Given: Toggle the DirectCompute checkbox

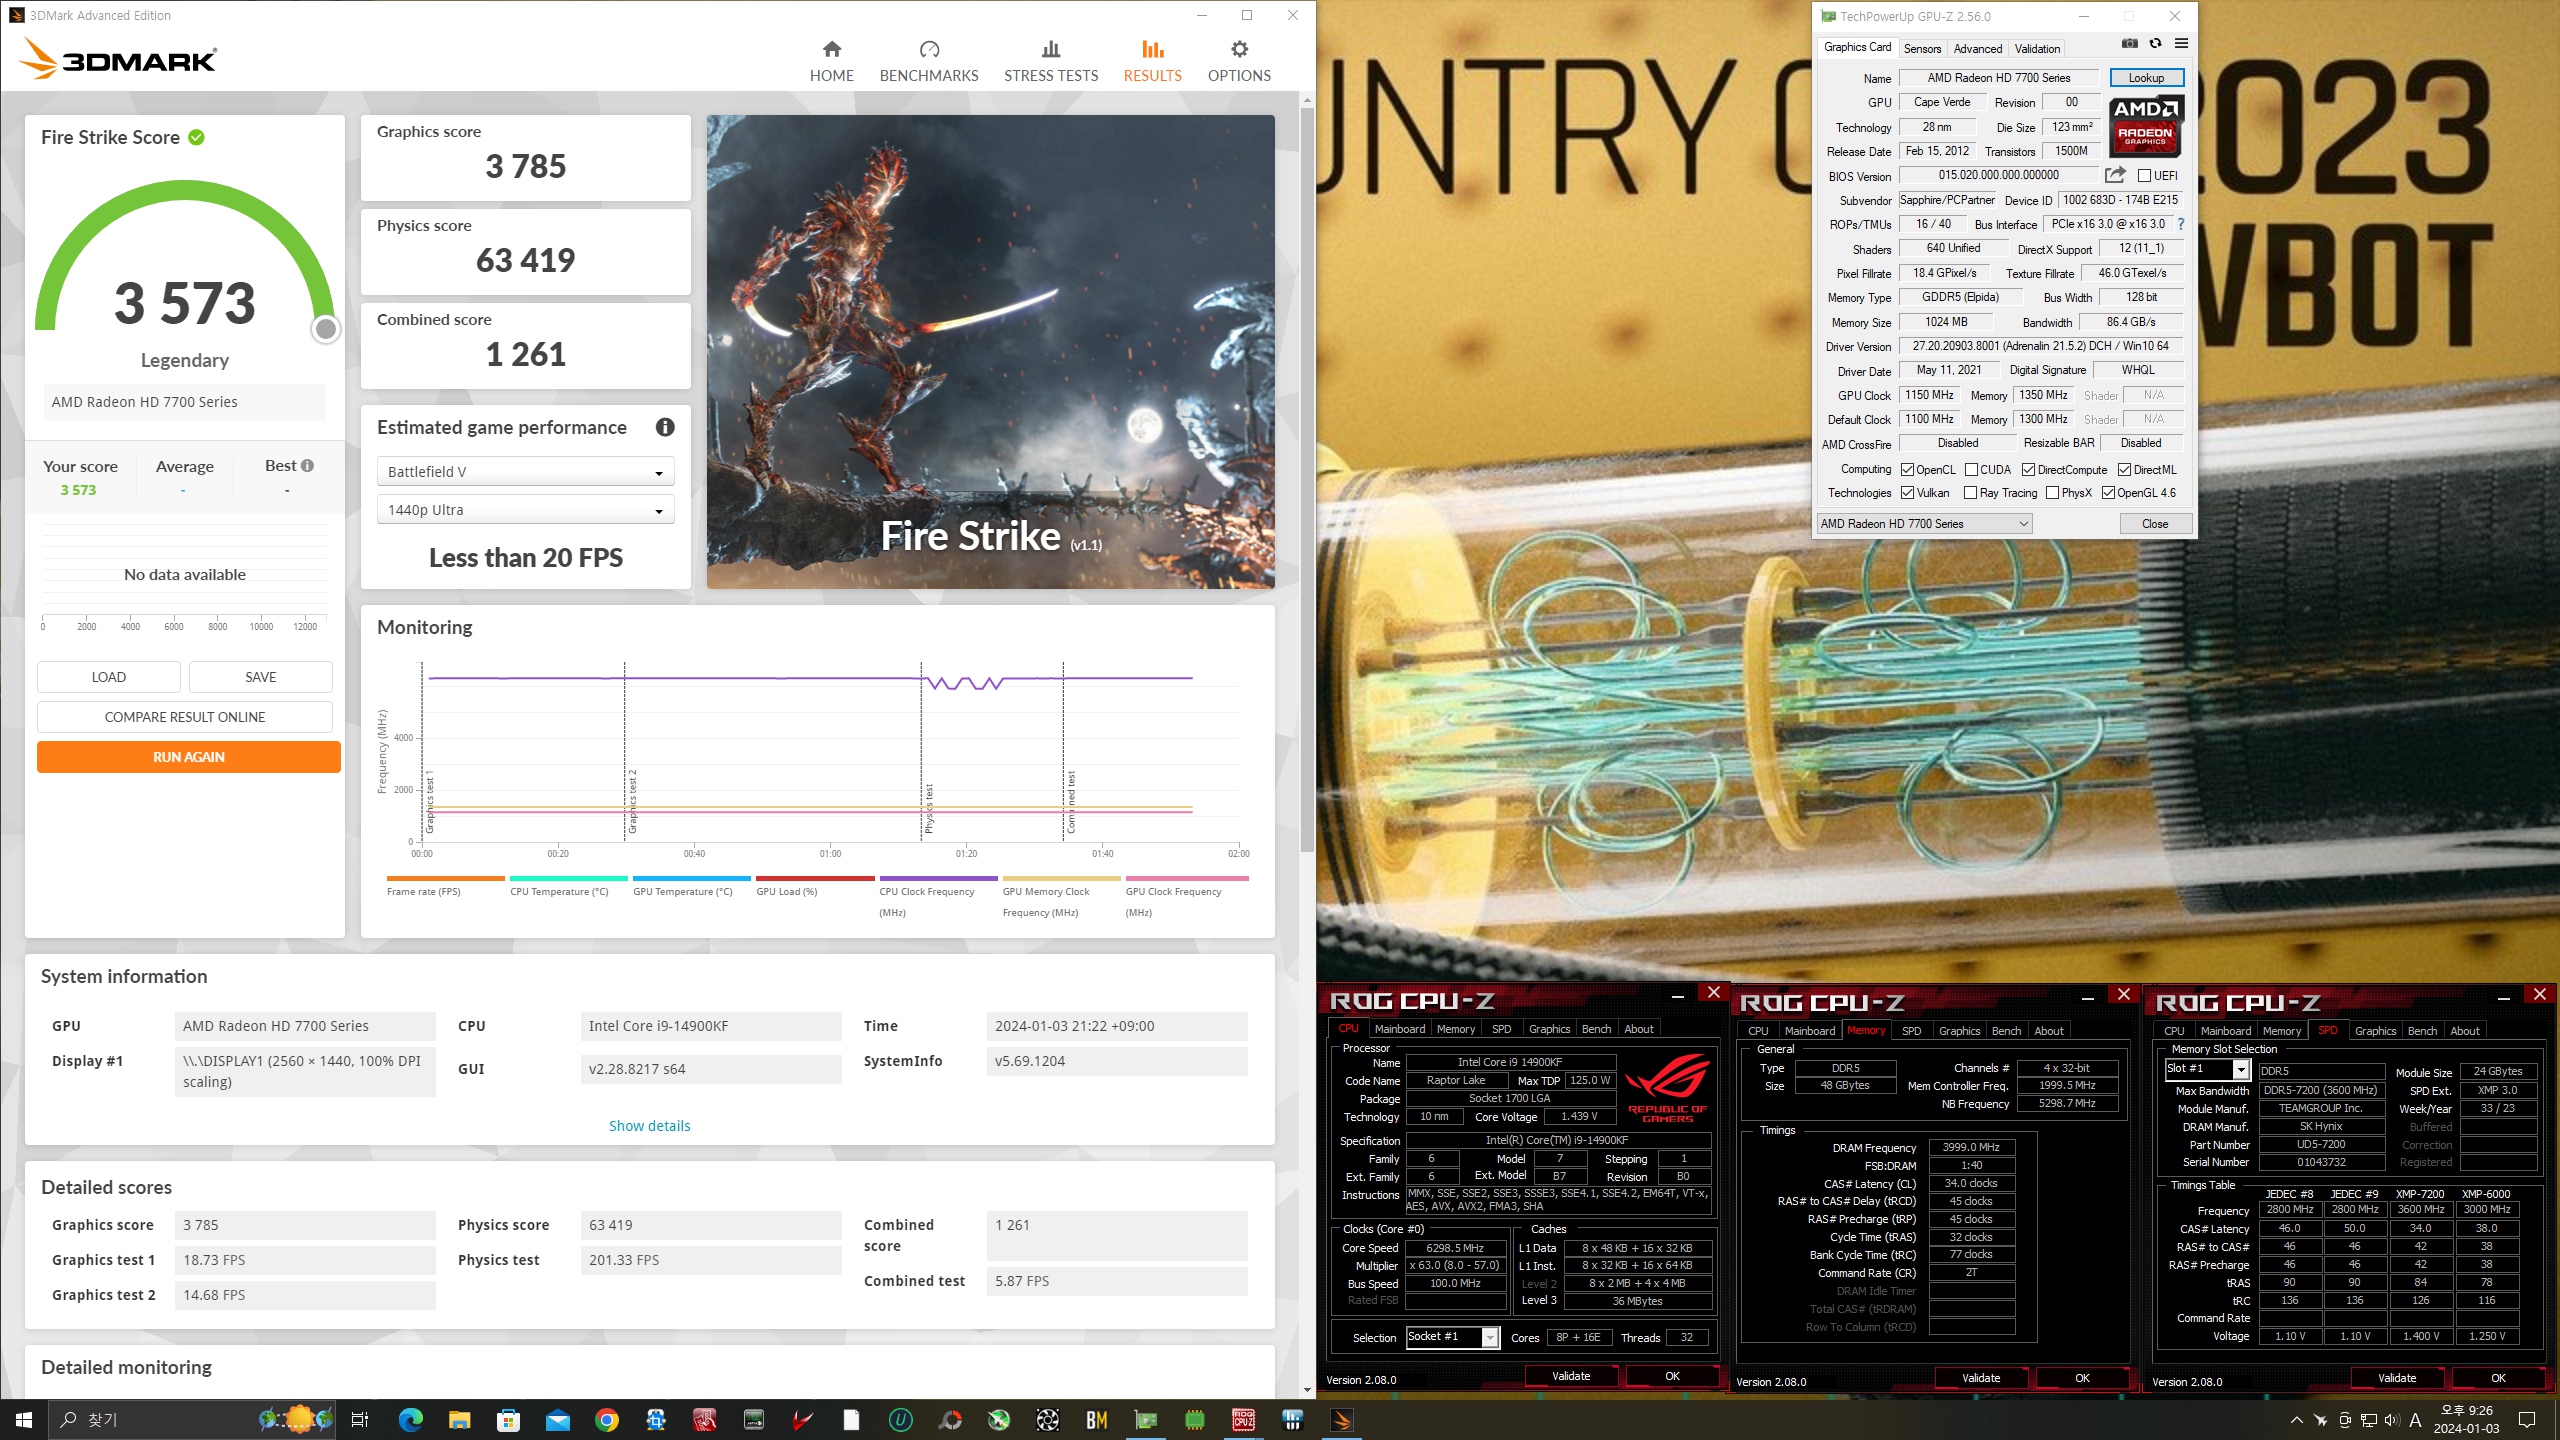Looking at the screenshot, I should [2028, 469].
